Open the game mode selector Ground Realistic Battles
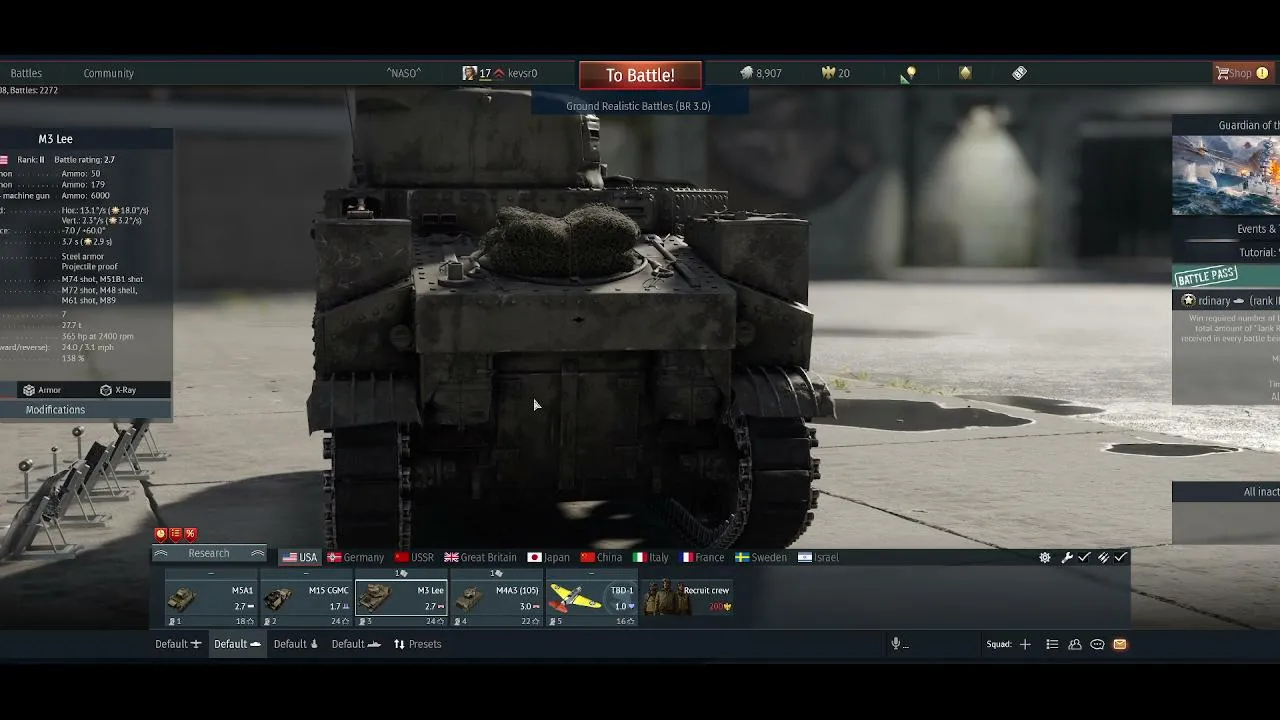The height and width of the screenshot is (720, 1280). (638, 106)
